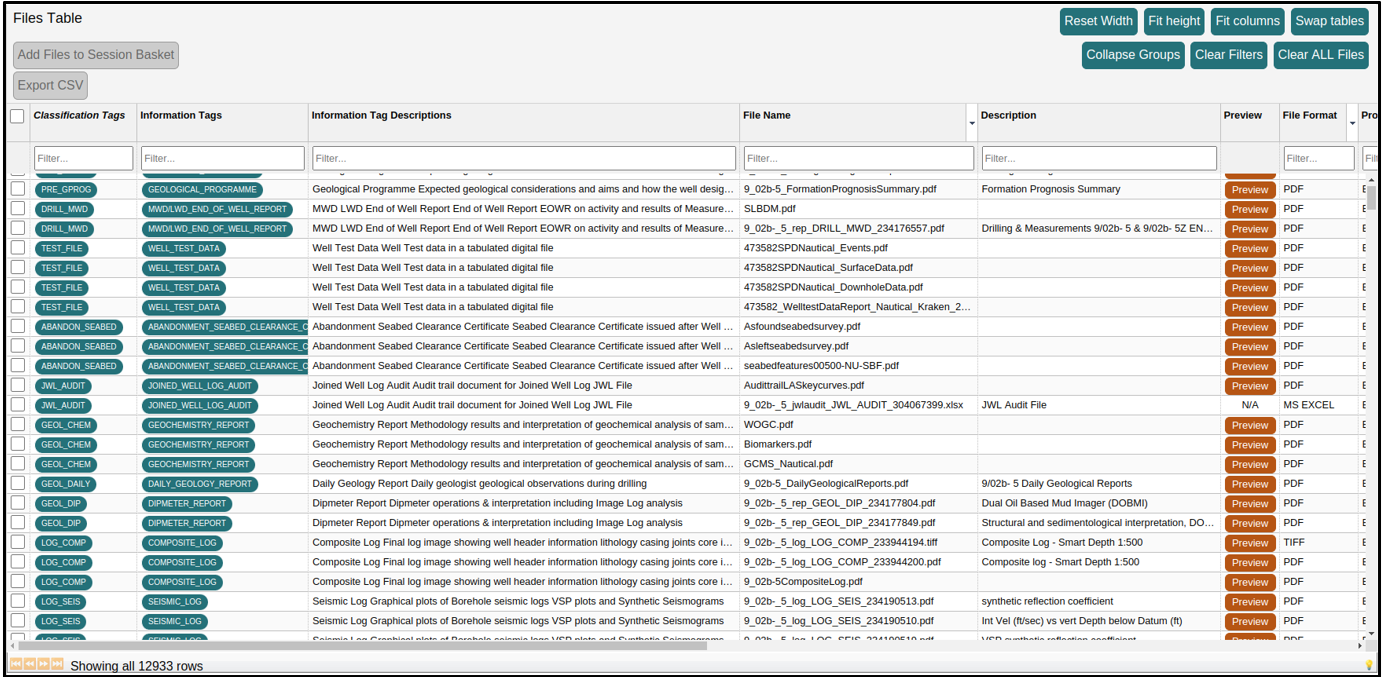This screenshot has width=1382, height=677.
Task: Click DIPMETER_REPORT tag for GEOL_DIP_234177849.pdf
Action: tap(187, 523)
